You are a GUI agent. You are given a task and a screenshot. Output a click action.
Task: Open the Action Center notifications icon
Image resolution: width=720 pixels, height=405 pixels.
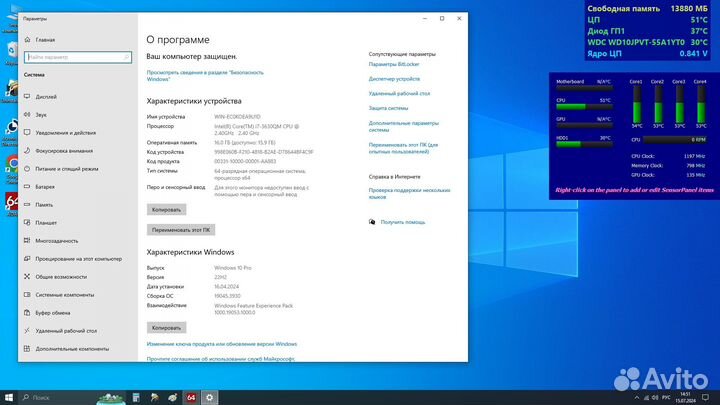coord(705,398)
